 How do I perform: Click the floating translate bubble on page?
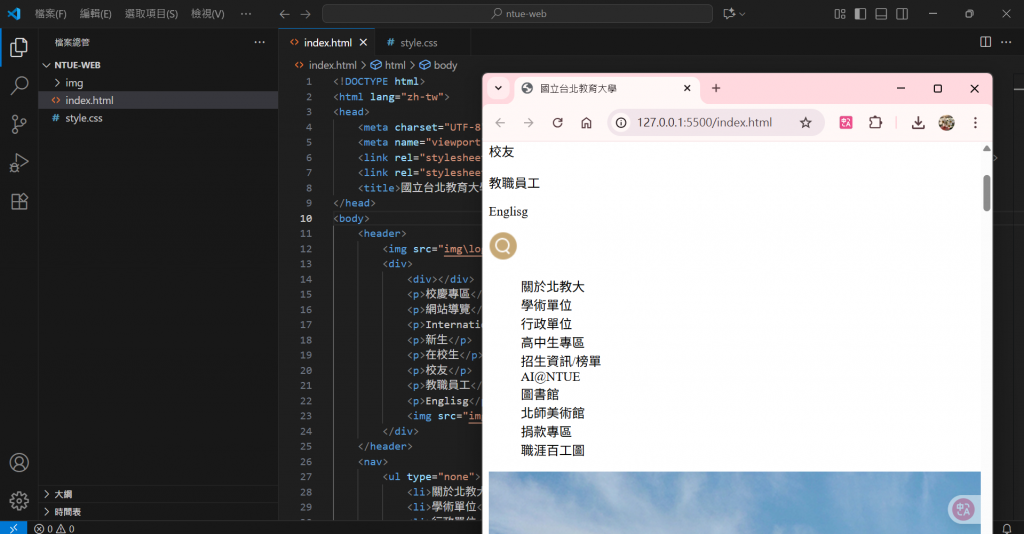(x=963, y=509)
